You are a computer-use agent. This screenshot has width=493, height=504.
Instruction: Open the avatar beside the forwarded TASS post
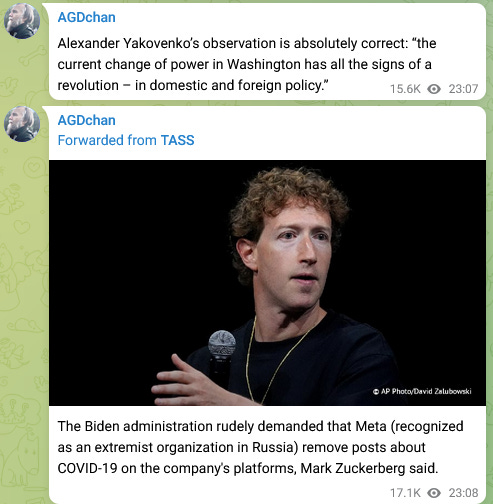[x=22, y=124]
